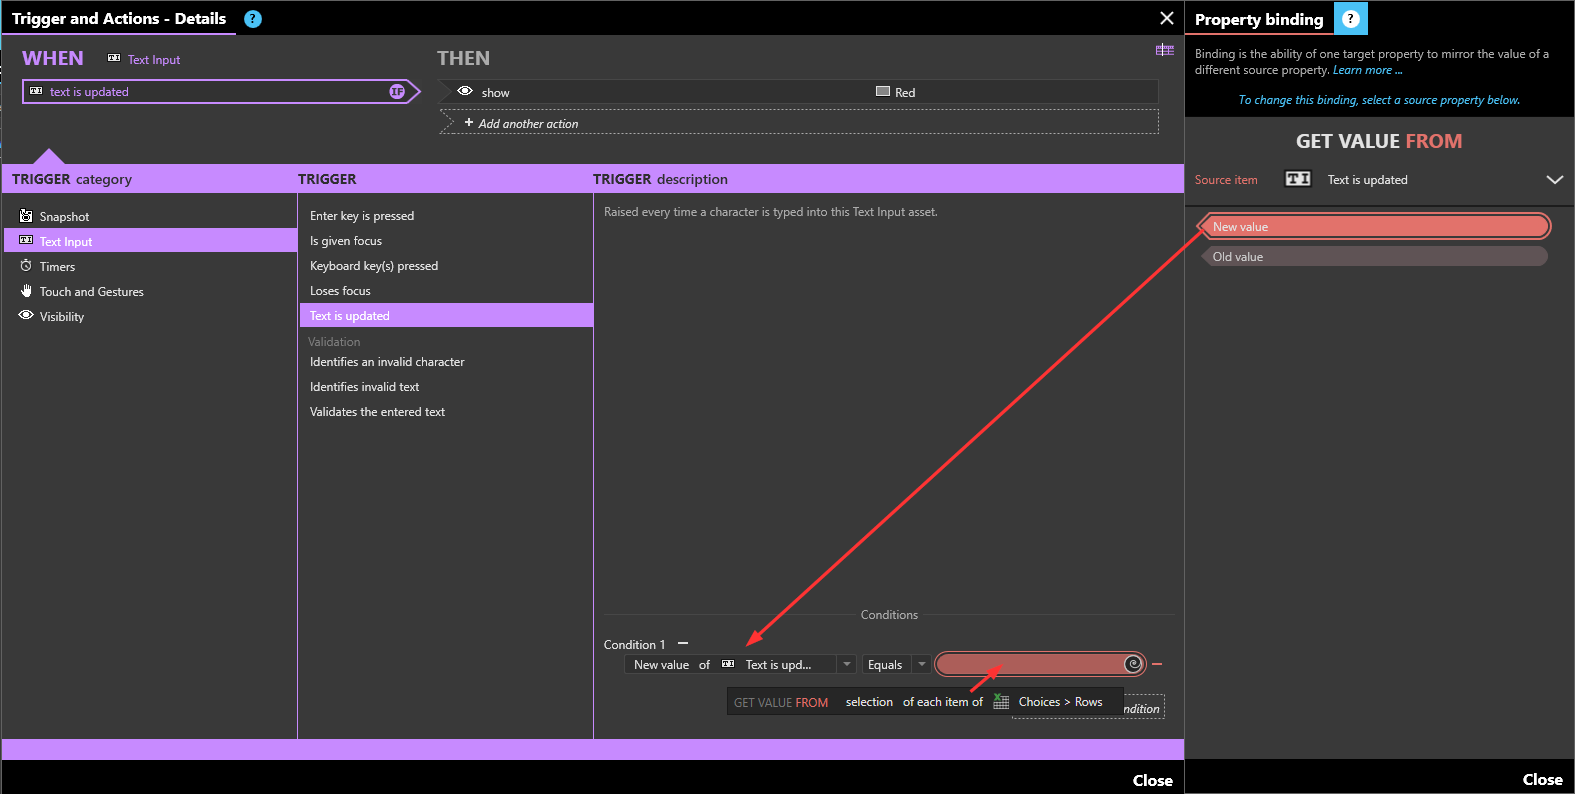This screenshot has height=794, width=1575.
Task: Select the 'Loses focus' trigger
Action: (x=340, y=291)
